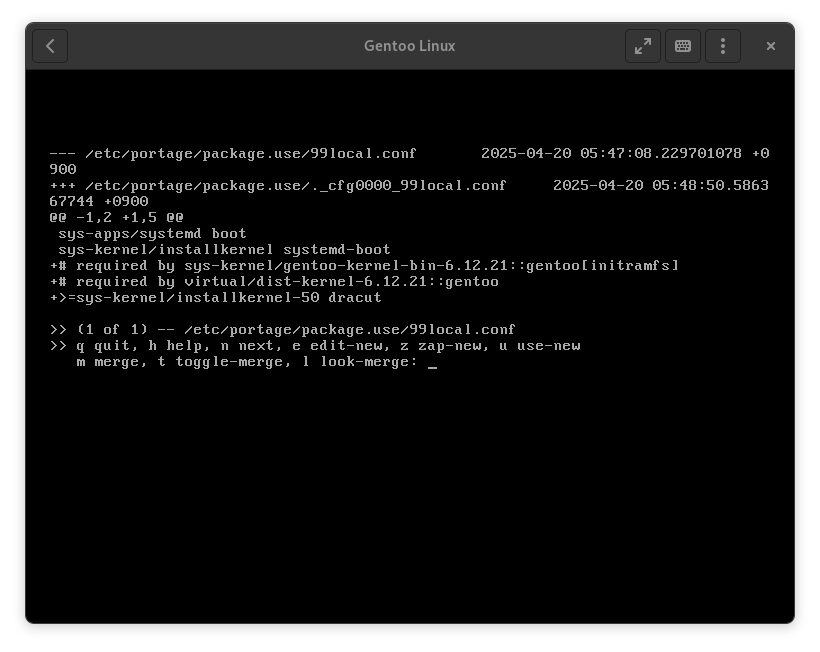Click the Gentoo Linux window title
This screenshot has width=820, height=652.
pos(409,46)
